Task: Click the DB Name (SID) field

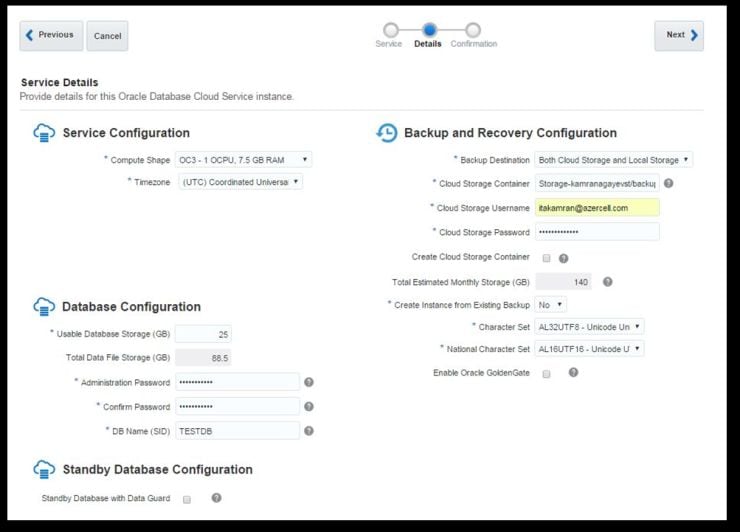Action: (237, 431)
